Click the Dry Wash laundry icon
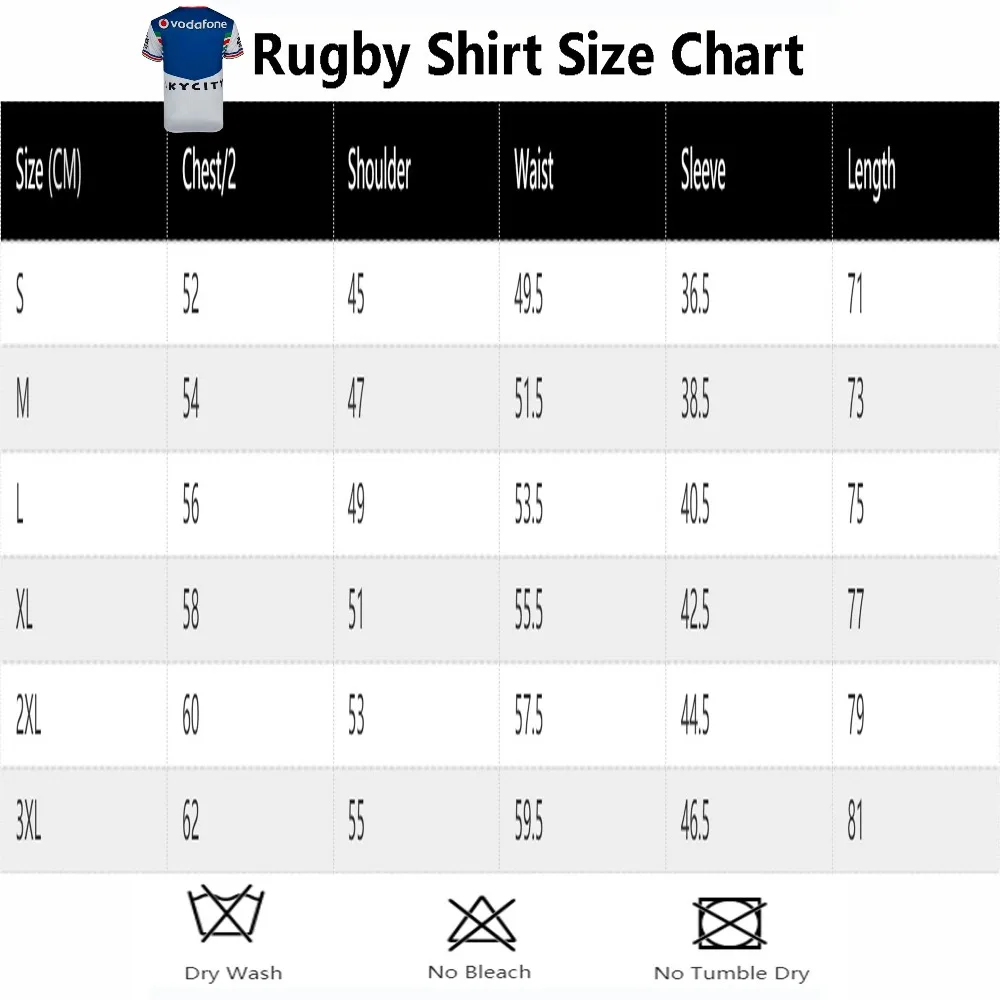 [233, 918]
